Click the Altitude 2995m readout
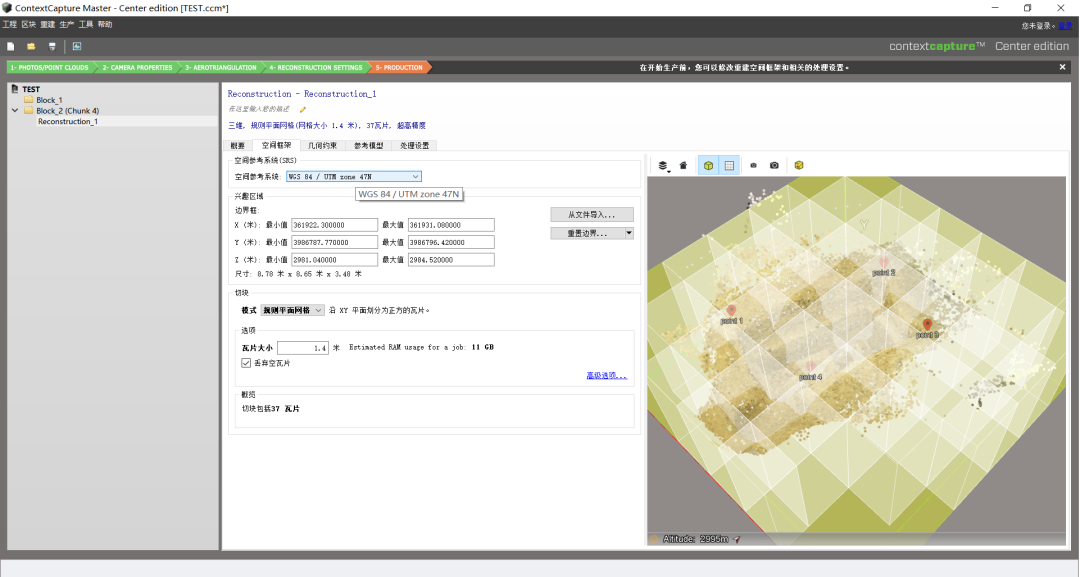 [x=695, y=539]
